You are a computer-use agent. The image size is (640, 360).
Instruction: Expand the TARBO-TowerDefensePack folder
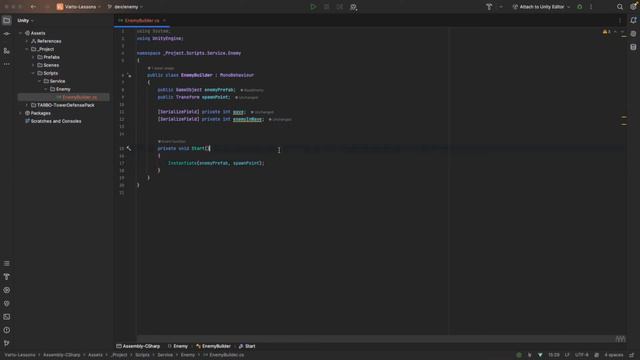click(27, 105)
